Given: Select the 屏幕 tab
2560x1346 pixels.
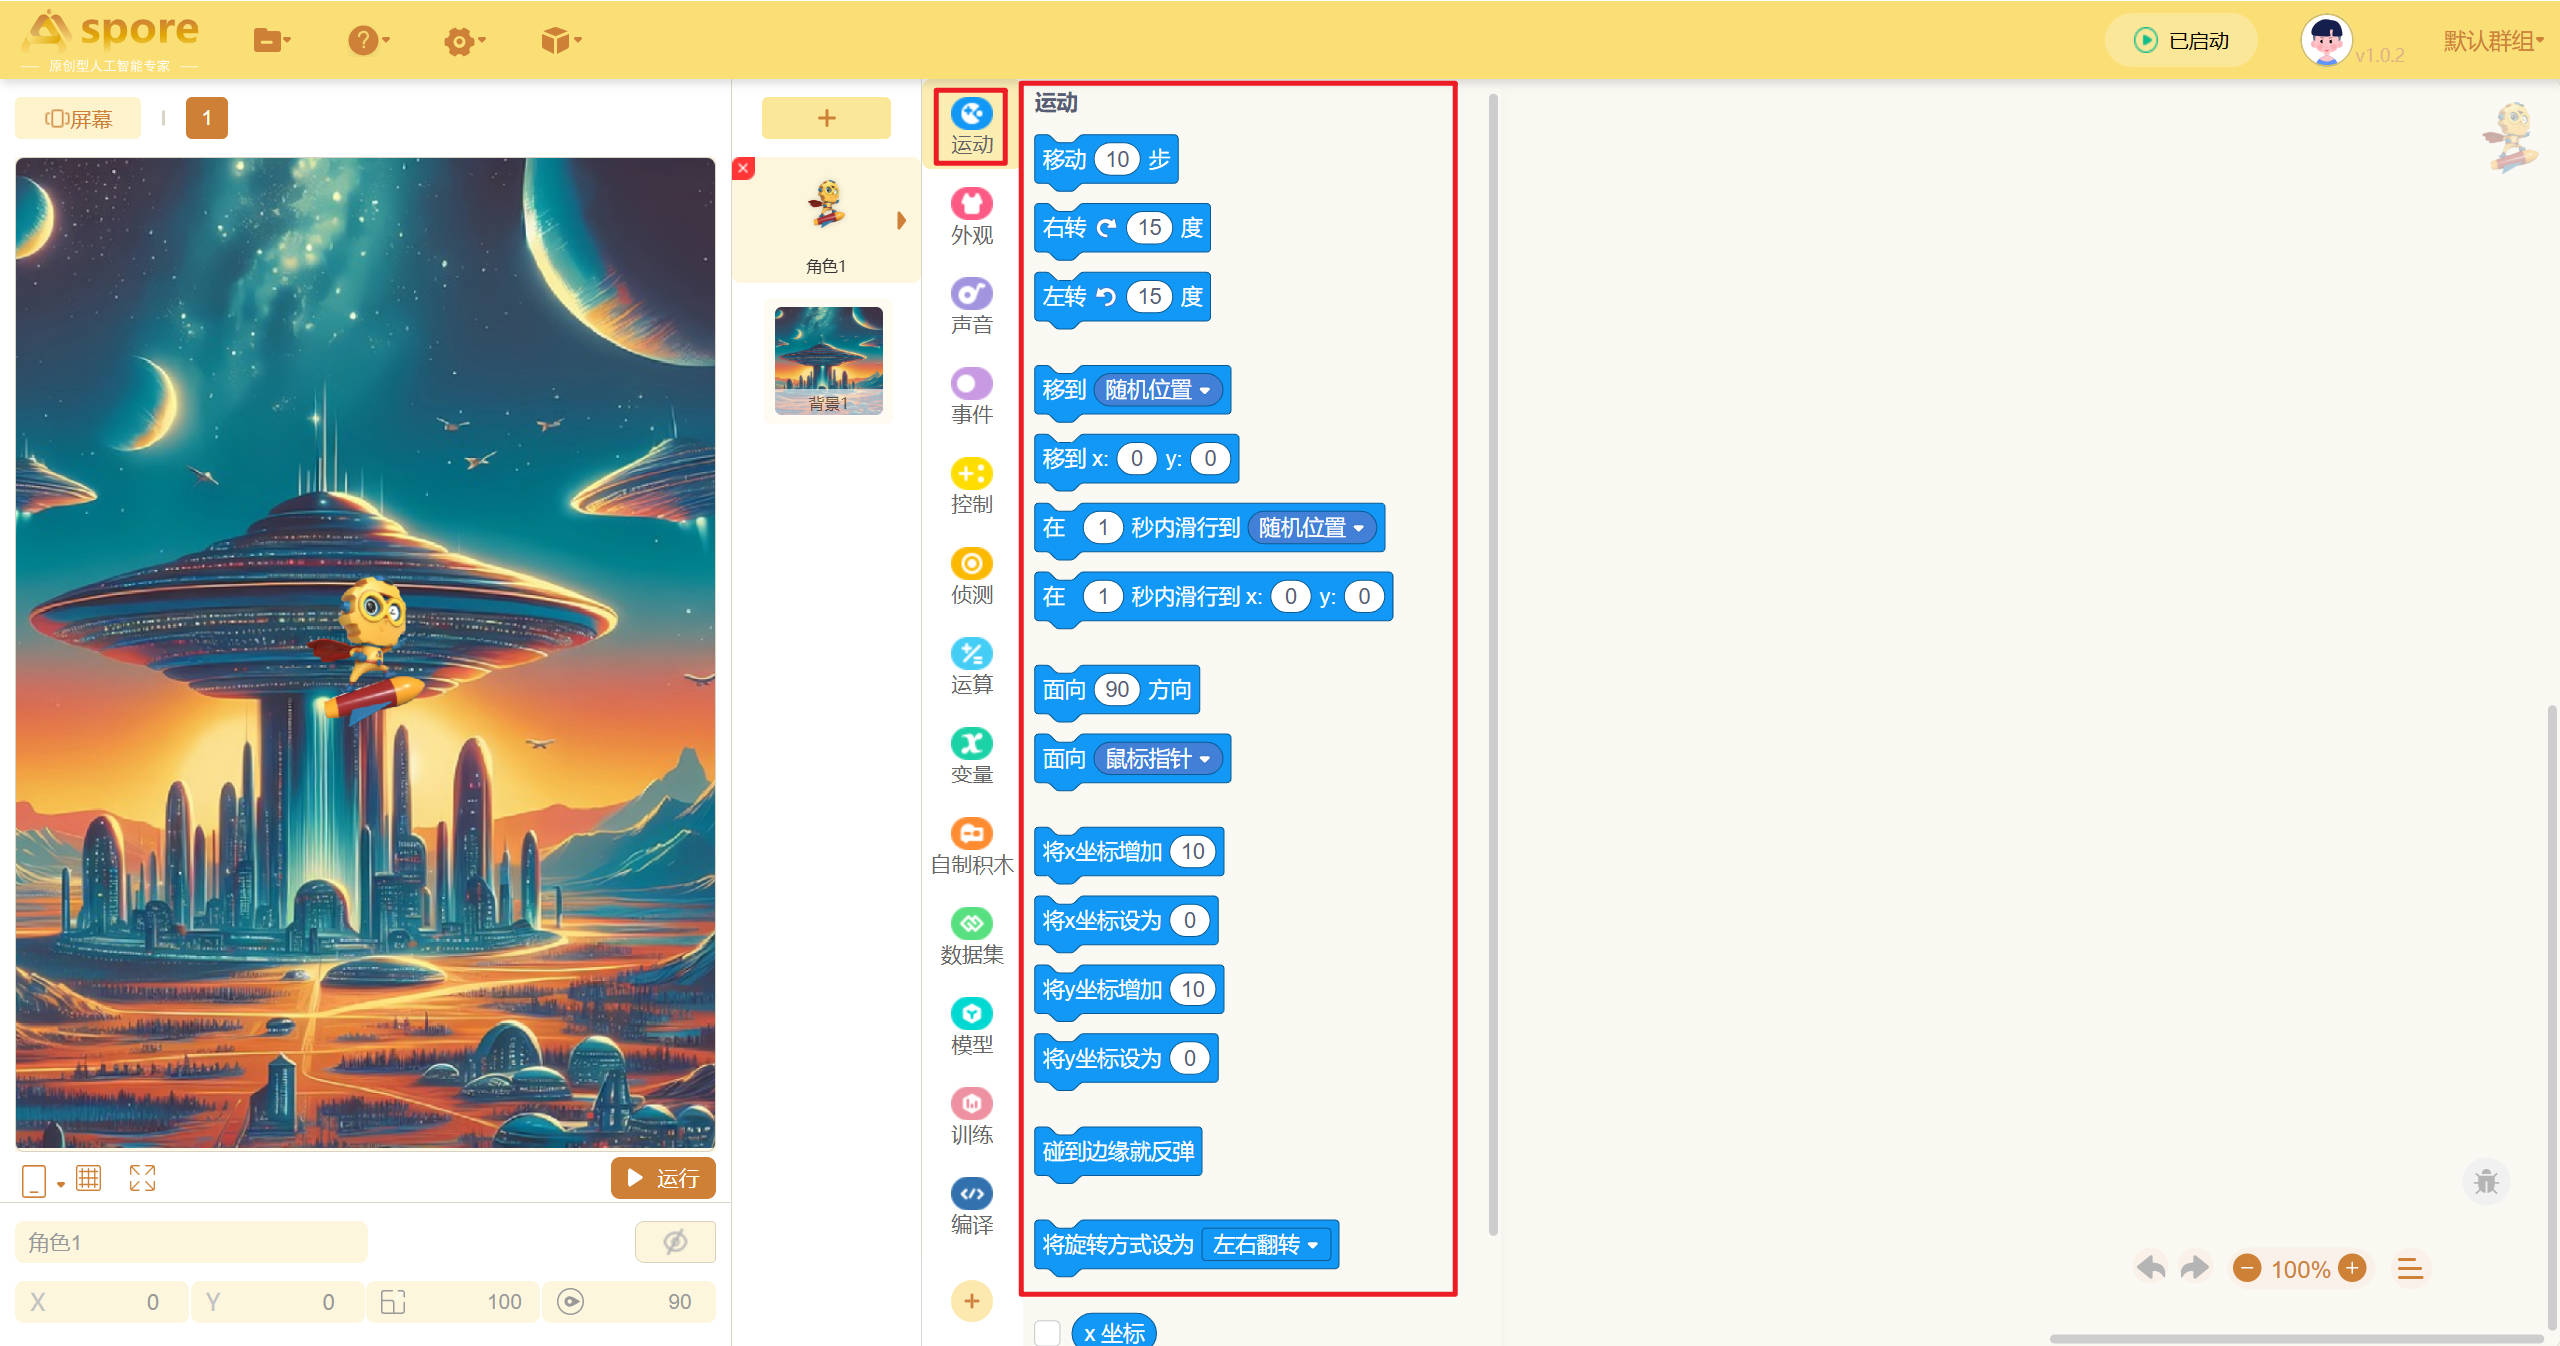Looking at the screenshot, I should coord(78,119).
